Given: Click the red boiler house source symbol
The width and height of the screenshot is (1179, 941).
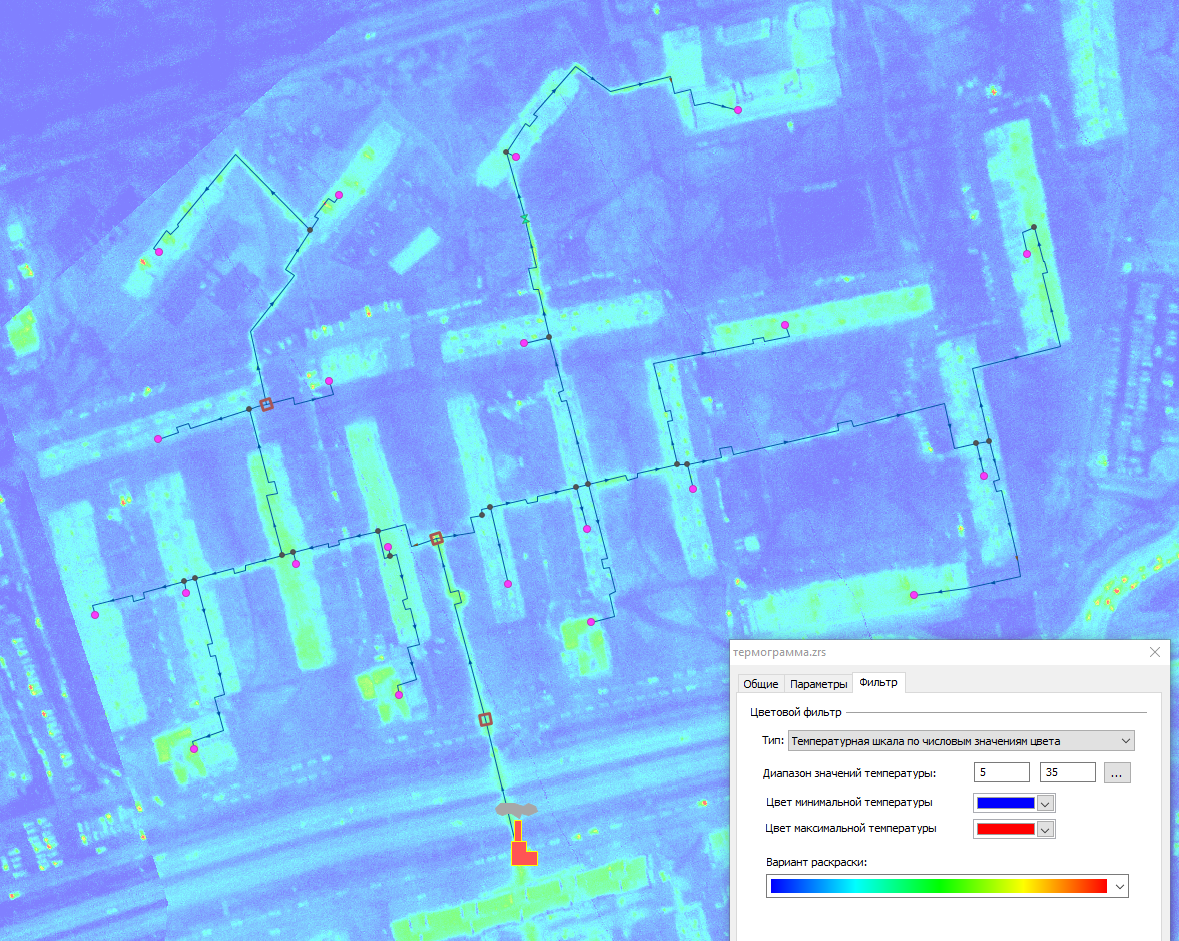Looking at the screenshot, I should [x=523, y=850].
